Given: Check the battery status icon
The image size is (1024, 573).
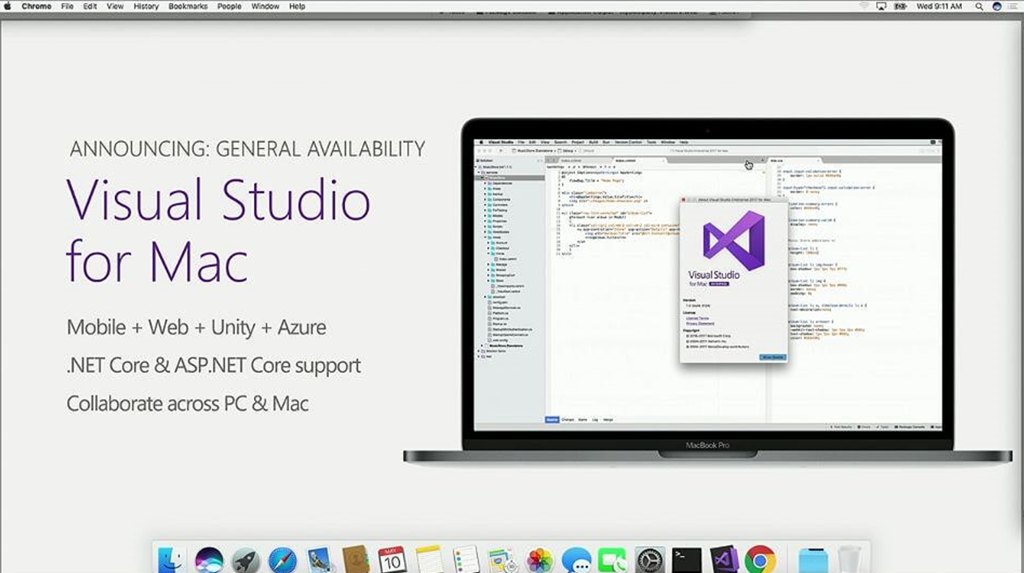Looking at the screenshot, I should (x=900, y=7).
